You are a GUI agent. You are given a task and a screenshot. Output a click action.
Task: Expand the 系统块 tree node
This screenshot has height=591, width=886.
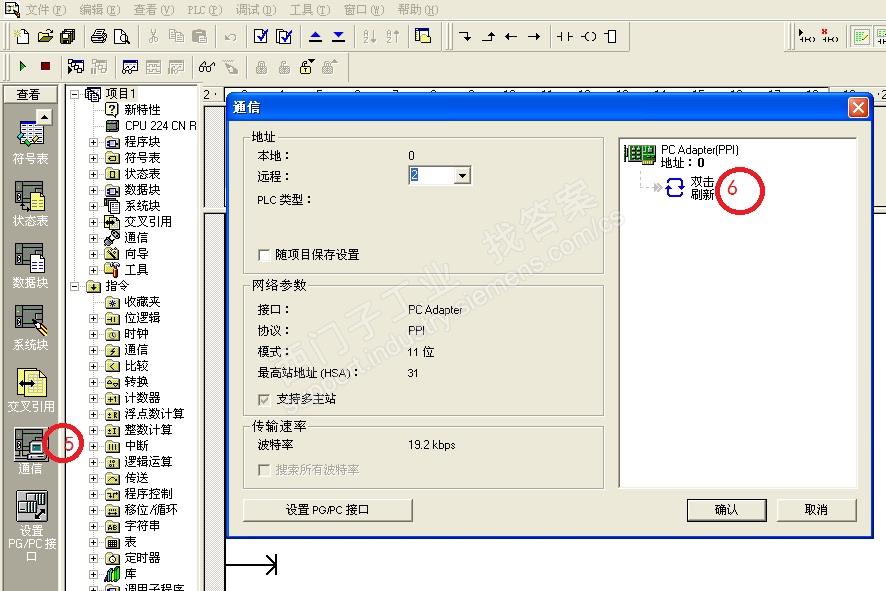click(x=94, y=206)
